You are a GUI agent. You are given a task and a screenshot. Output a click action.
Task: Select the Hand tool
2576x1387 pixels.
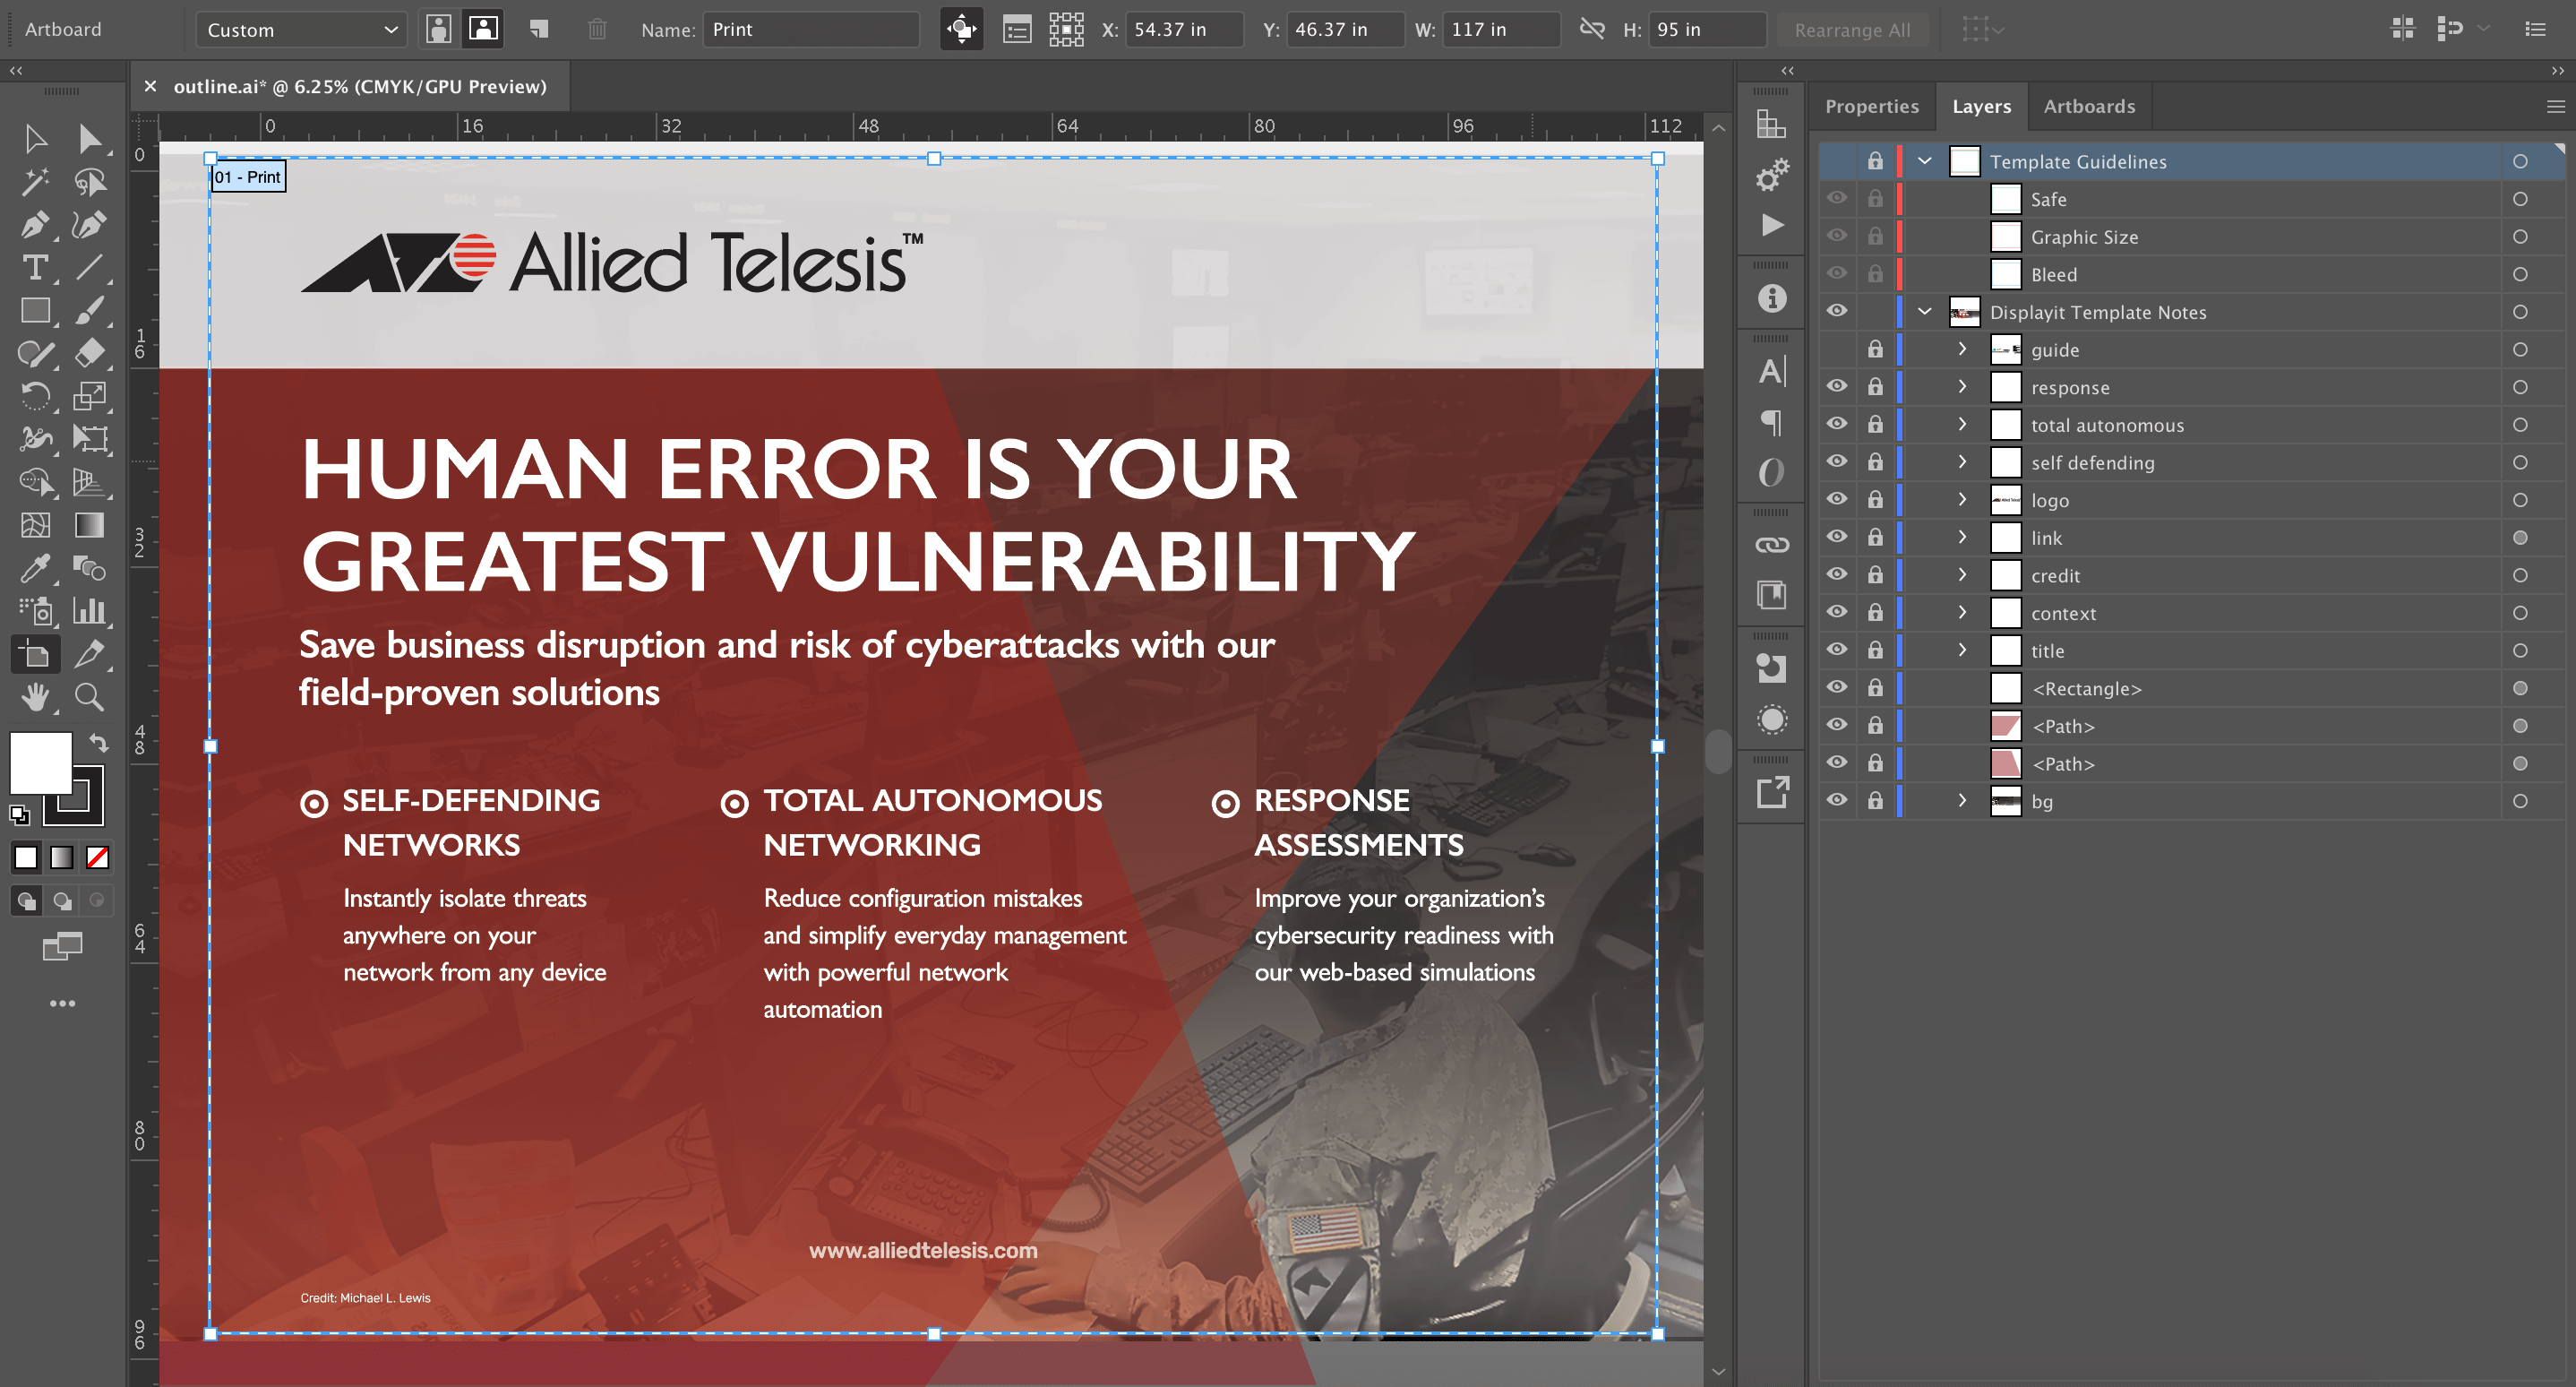click(x=36, y=697)
